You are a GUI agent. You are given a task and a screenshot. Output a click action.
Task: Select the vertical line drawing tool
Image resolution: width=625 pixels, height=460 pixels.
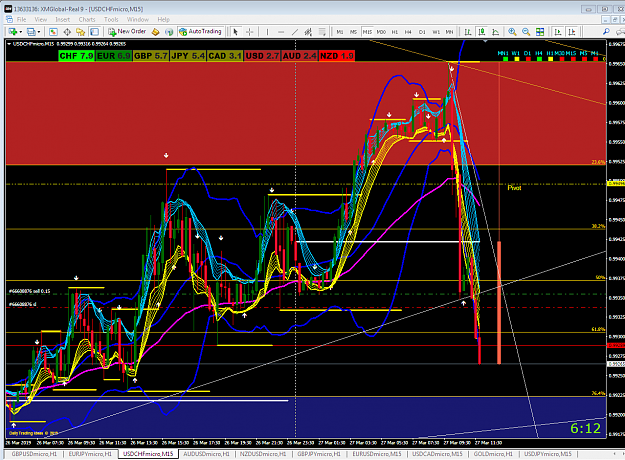point(267,31)
